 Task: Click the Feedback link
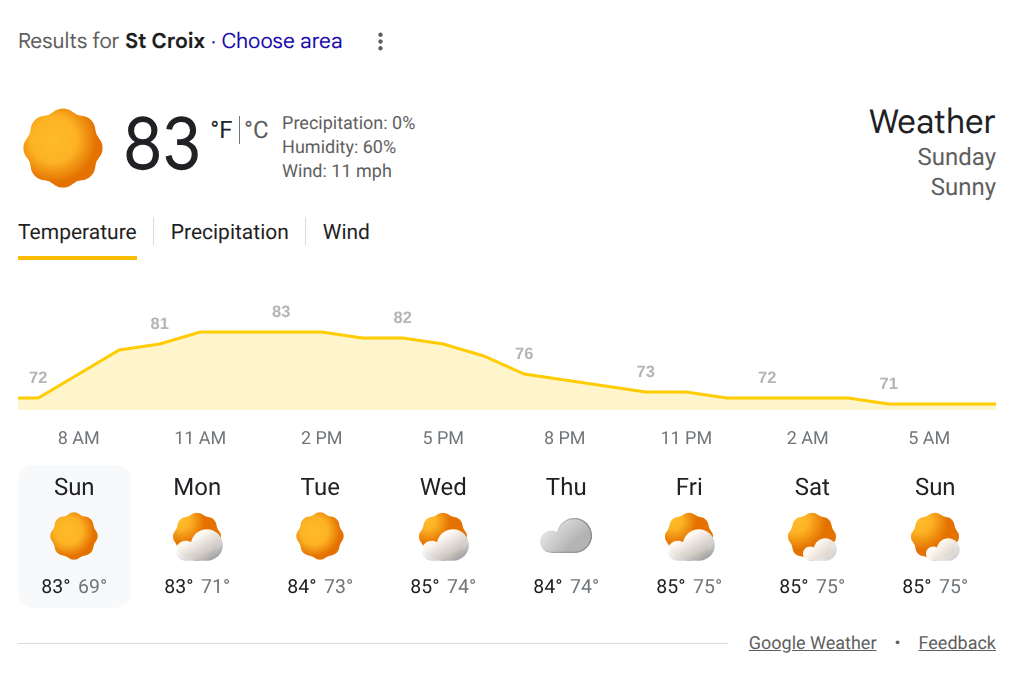(x=957, y=643)
